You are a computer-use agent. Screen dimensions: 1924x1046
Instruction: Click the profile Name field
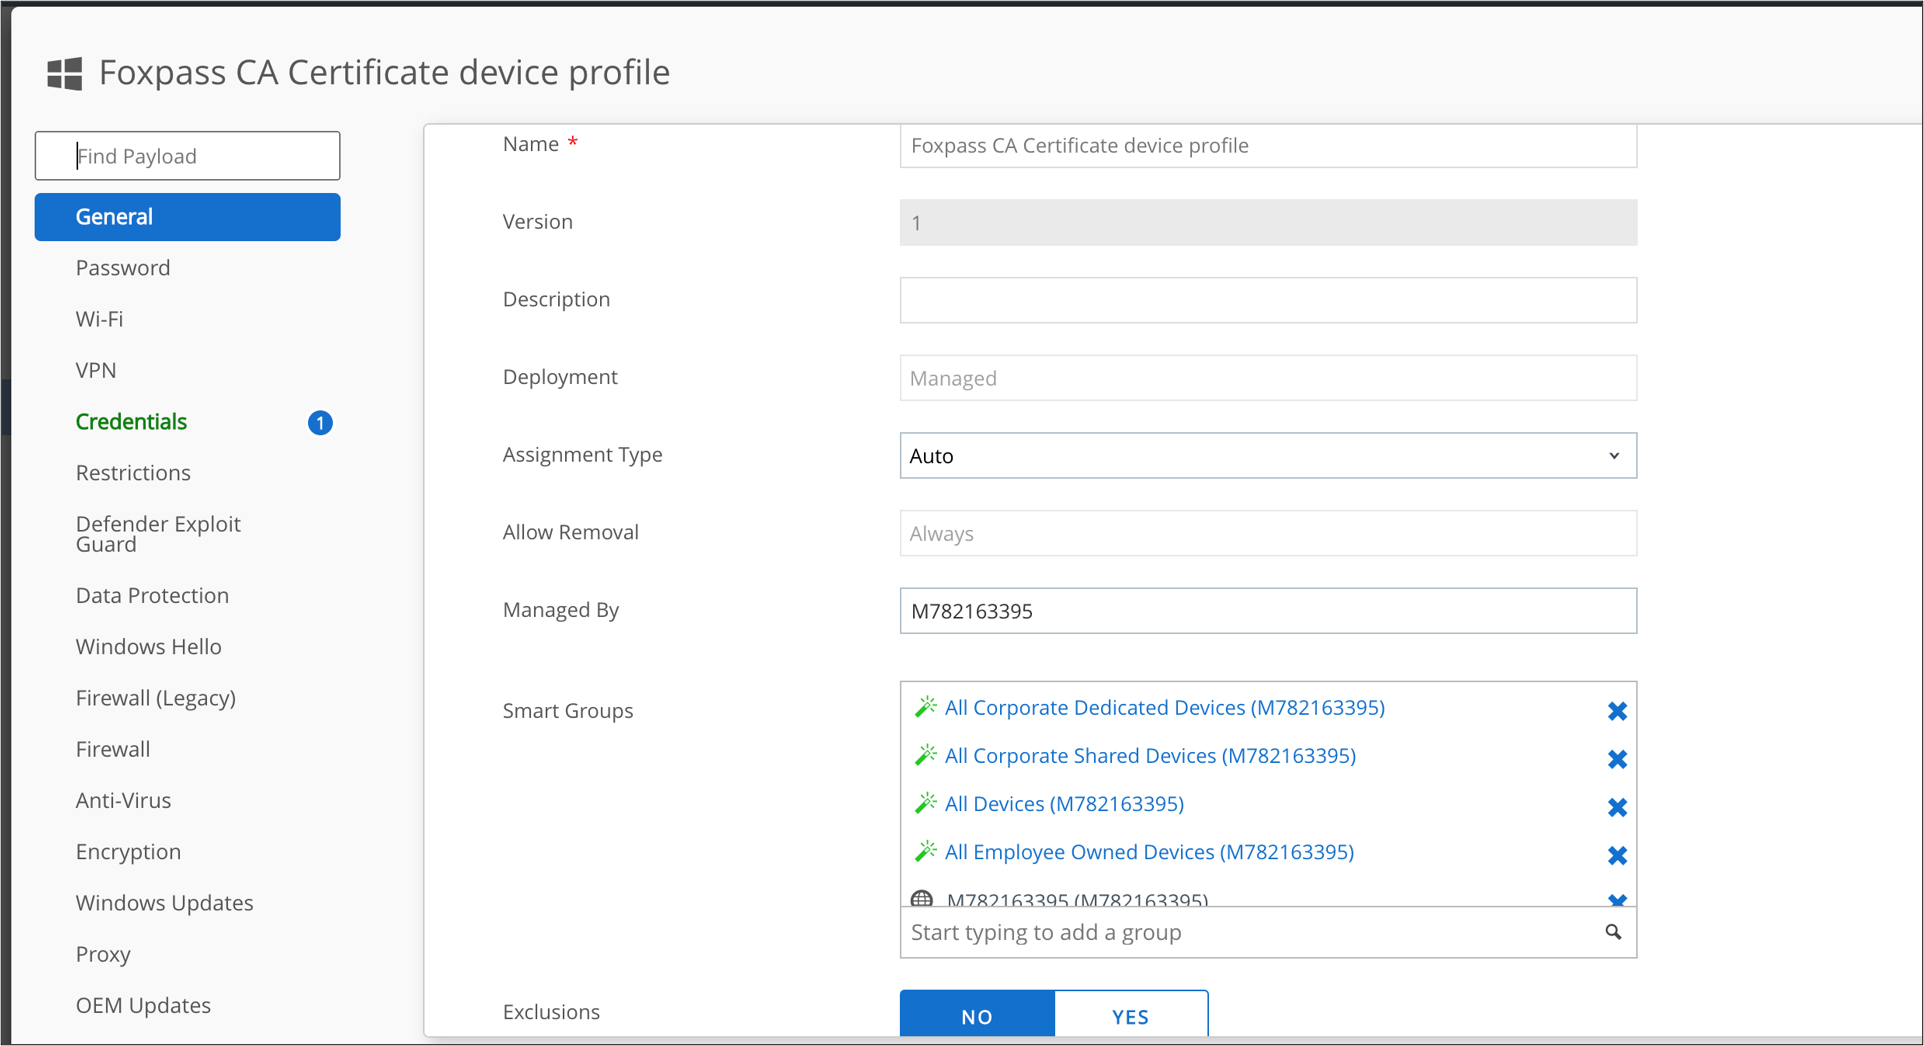point(1268,146)
